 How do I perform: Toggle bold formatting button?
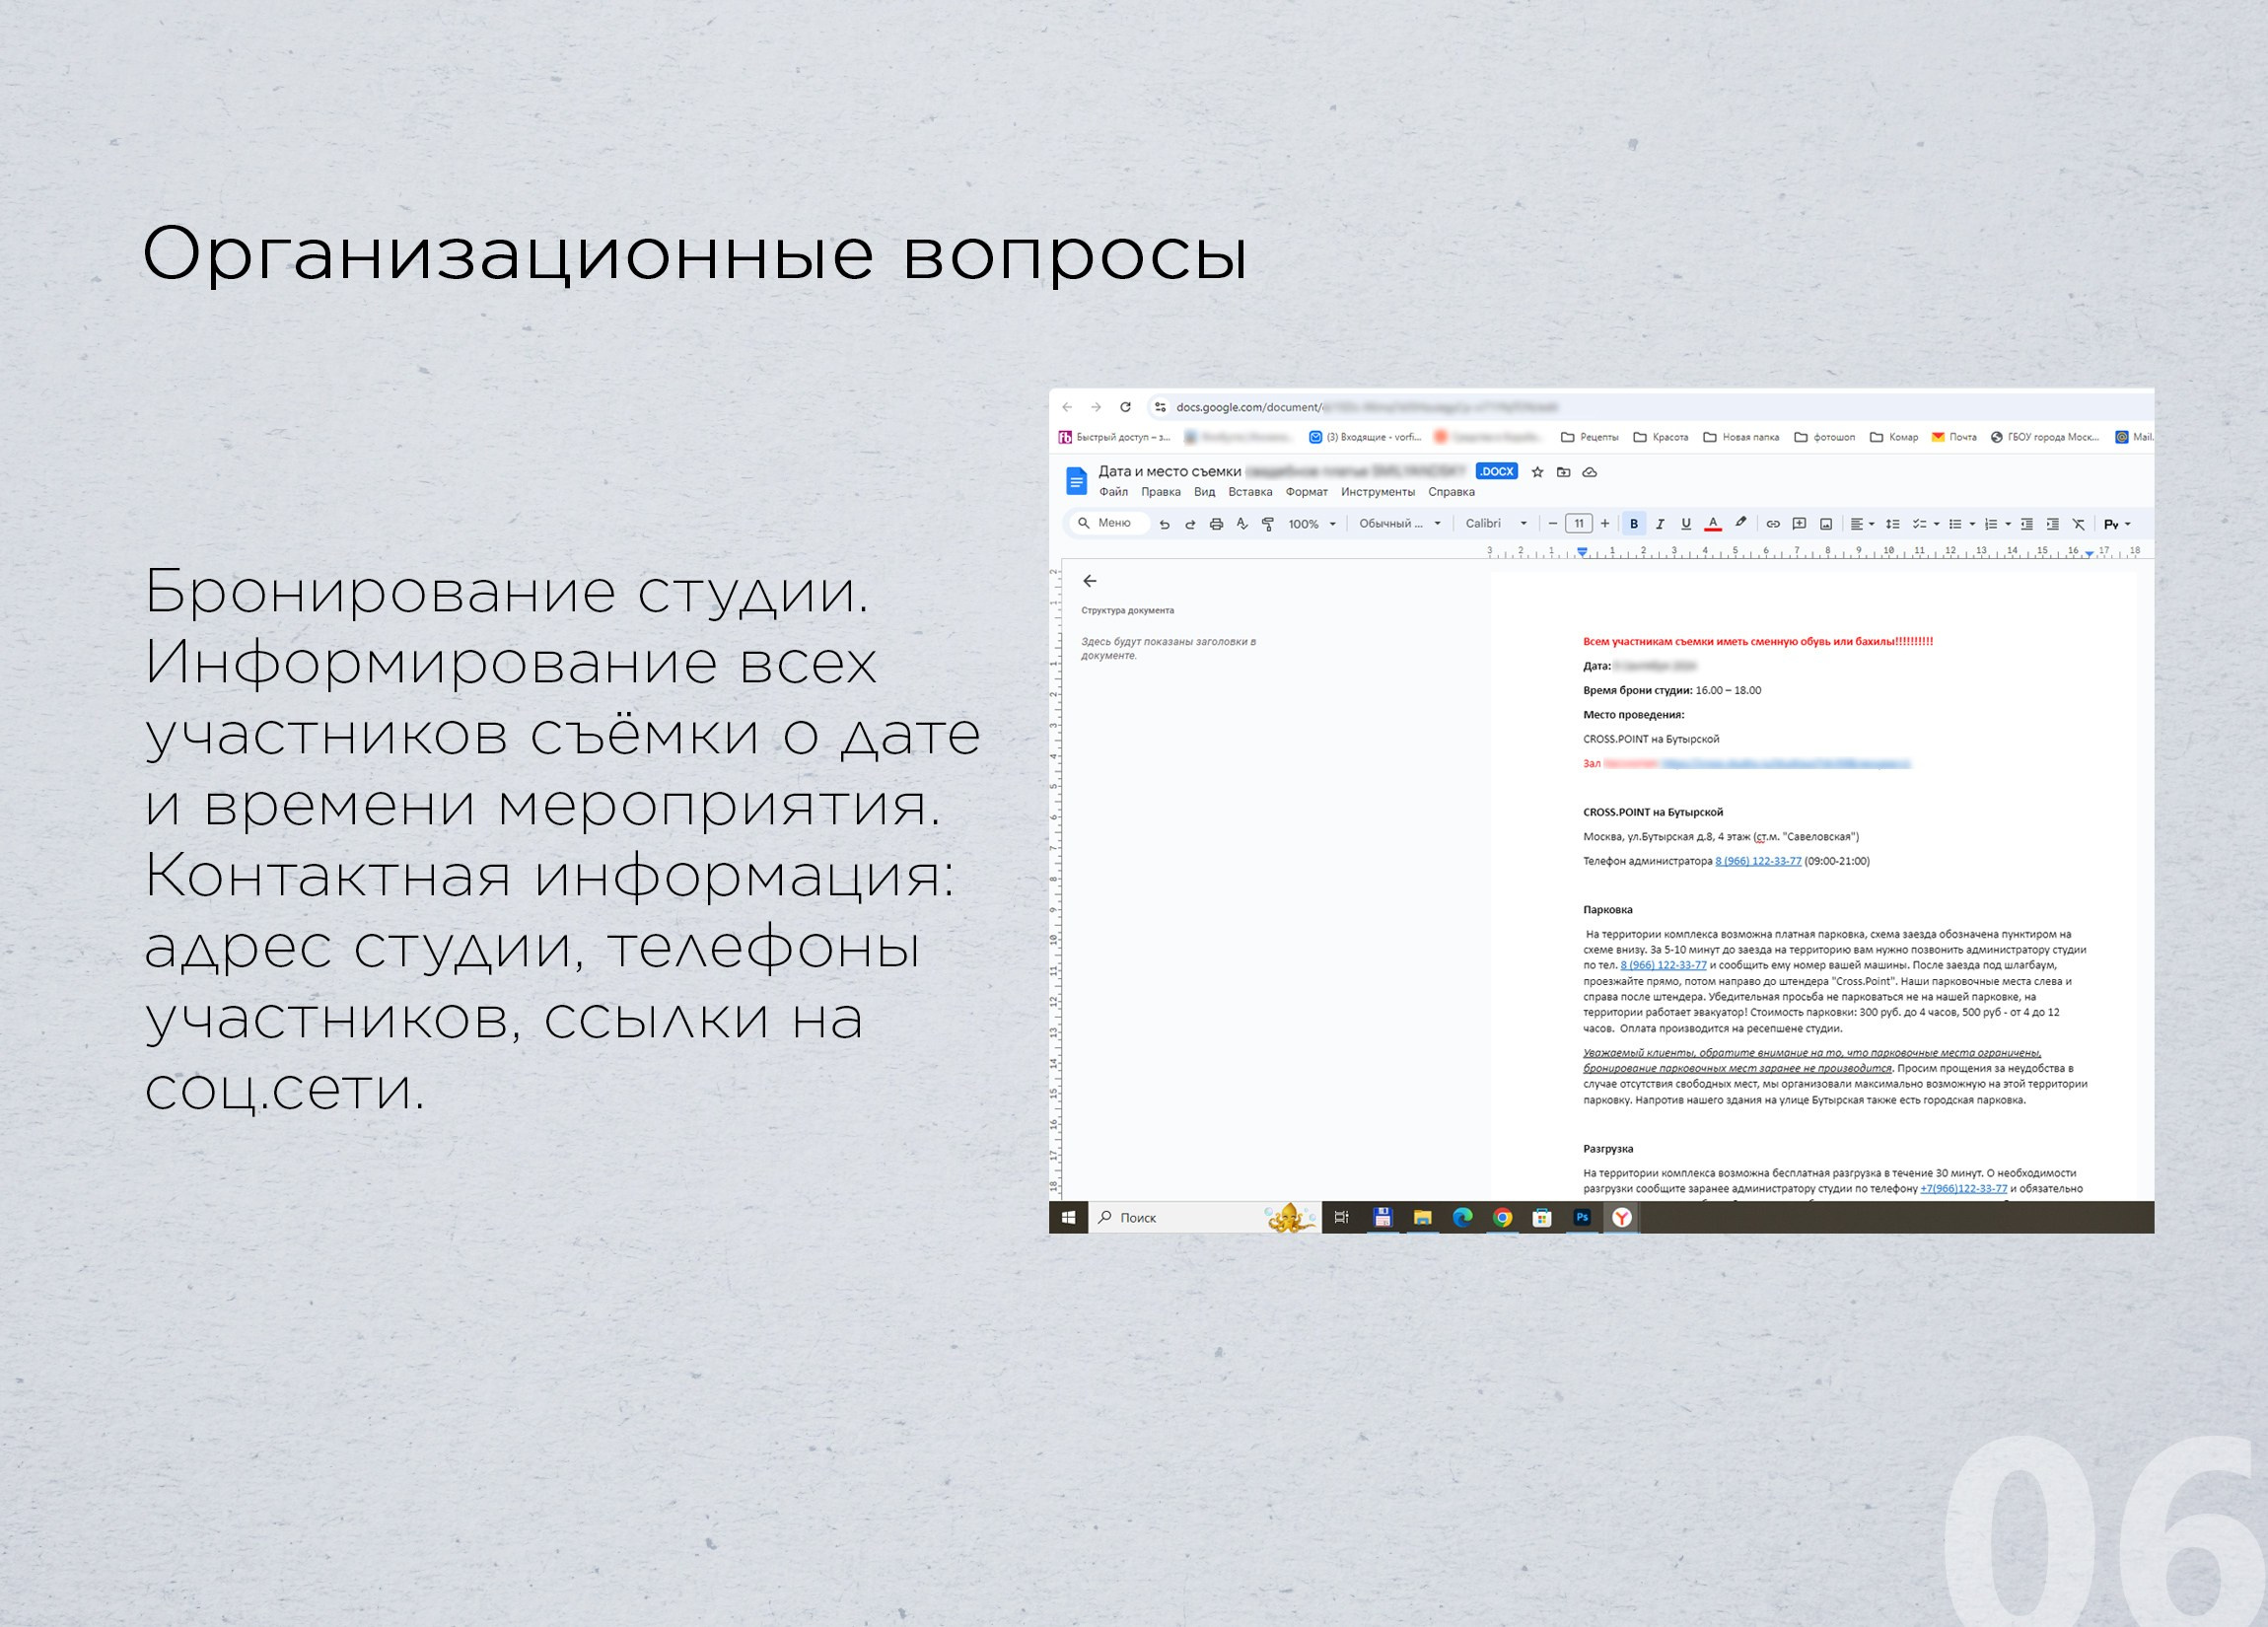[1634, 524]
